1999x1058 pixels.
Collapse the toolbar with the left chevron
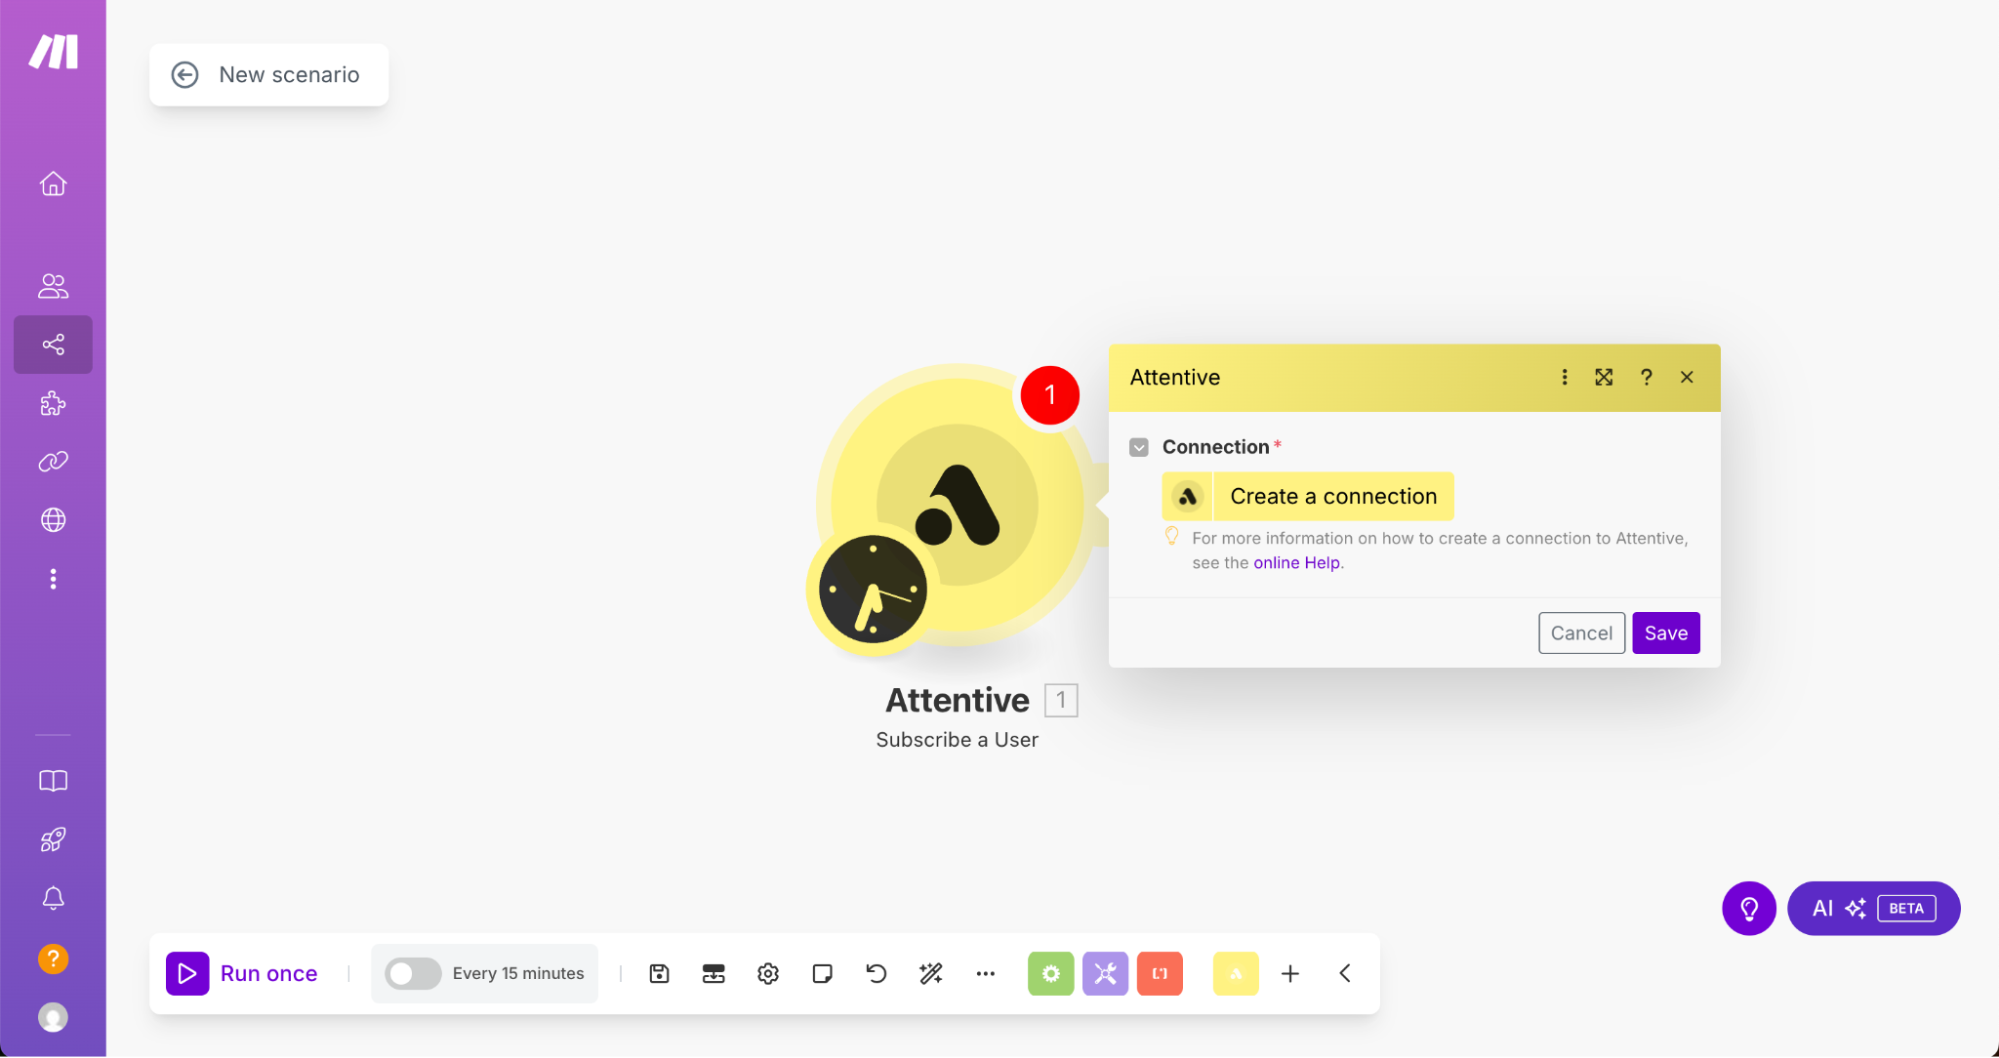pos(1345,974)
